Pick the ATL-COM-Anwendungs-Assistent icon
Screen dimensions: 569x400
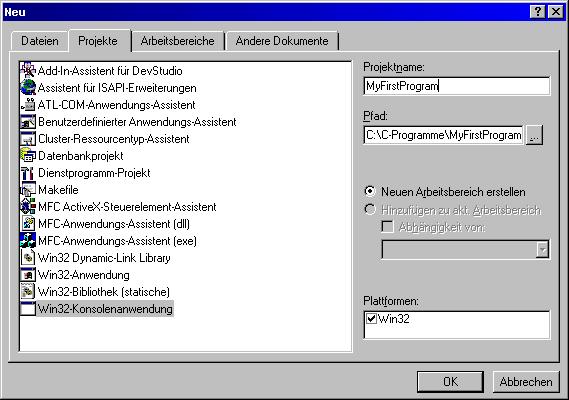click(28, 104)
